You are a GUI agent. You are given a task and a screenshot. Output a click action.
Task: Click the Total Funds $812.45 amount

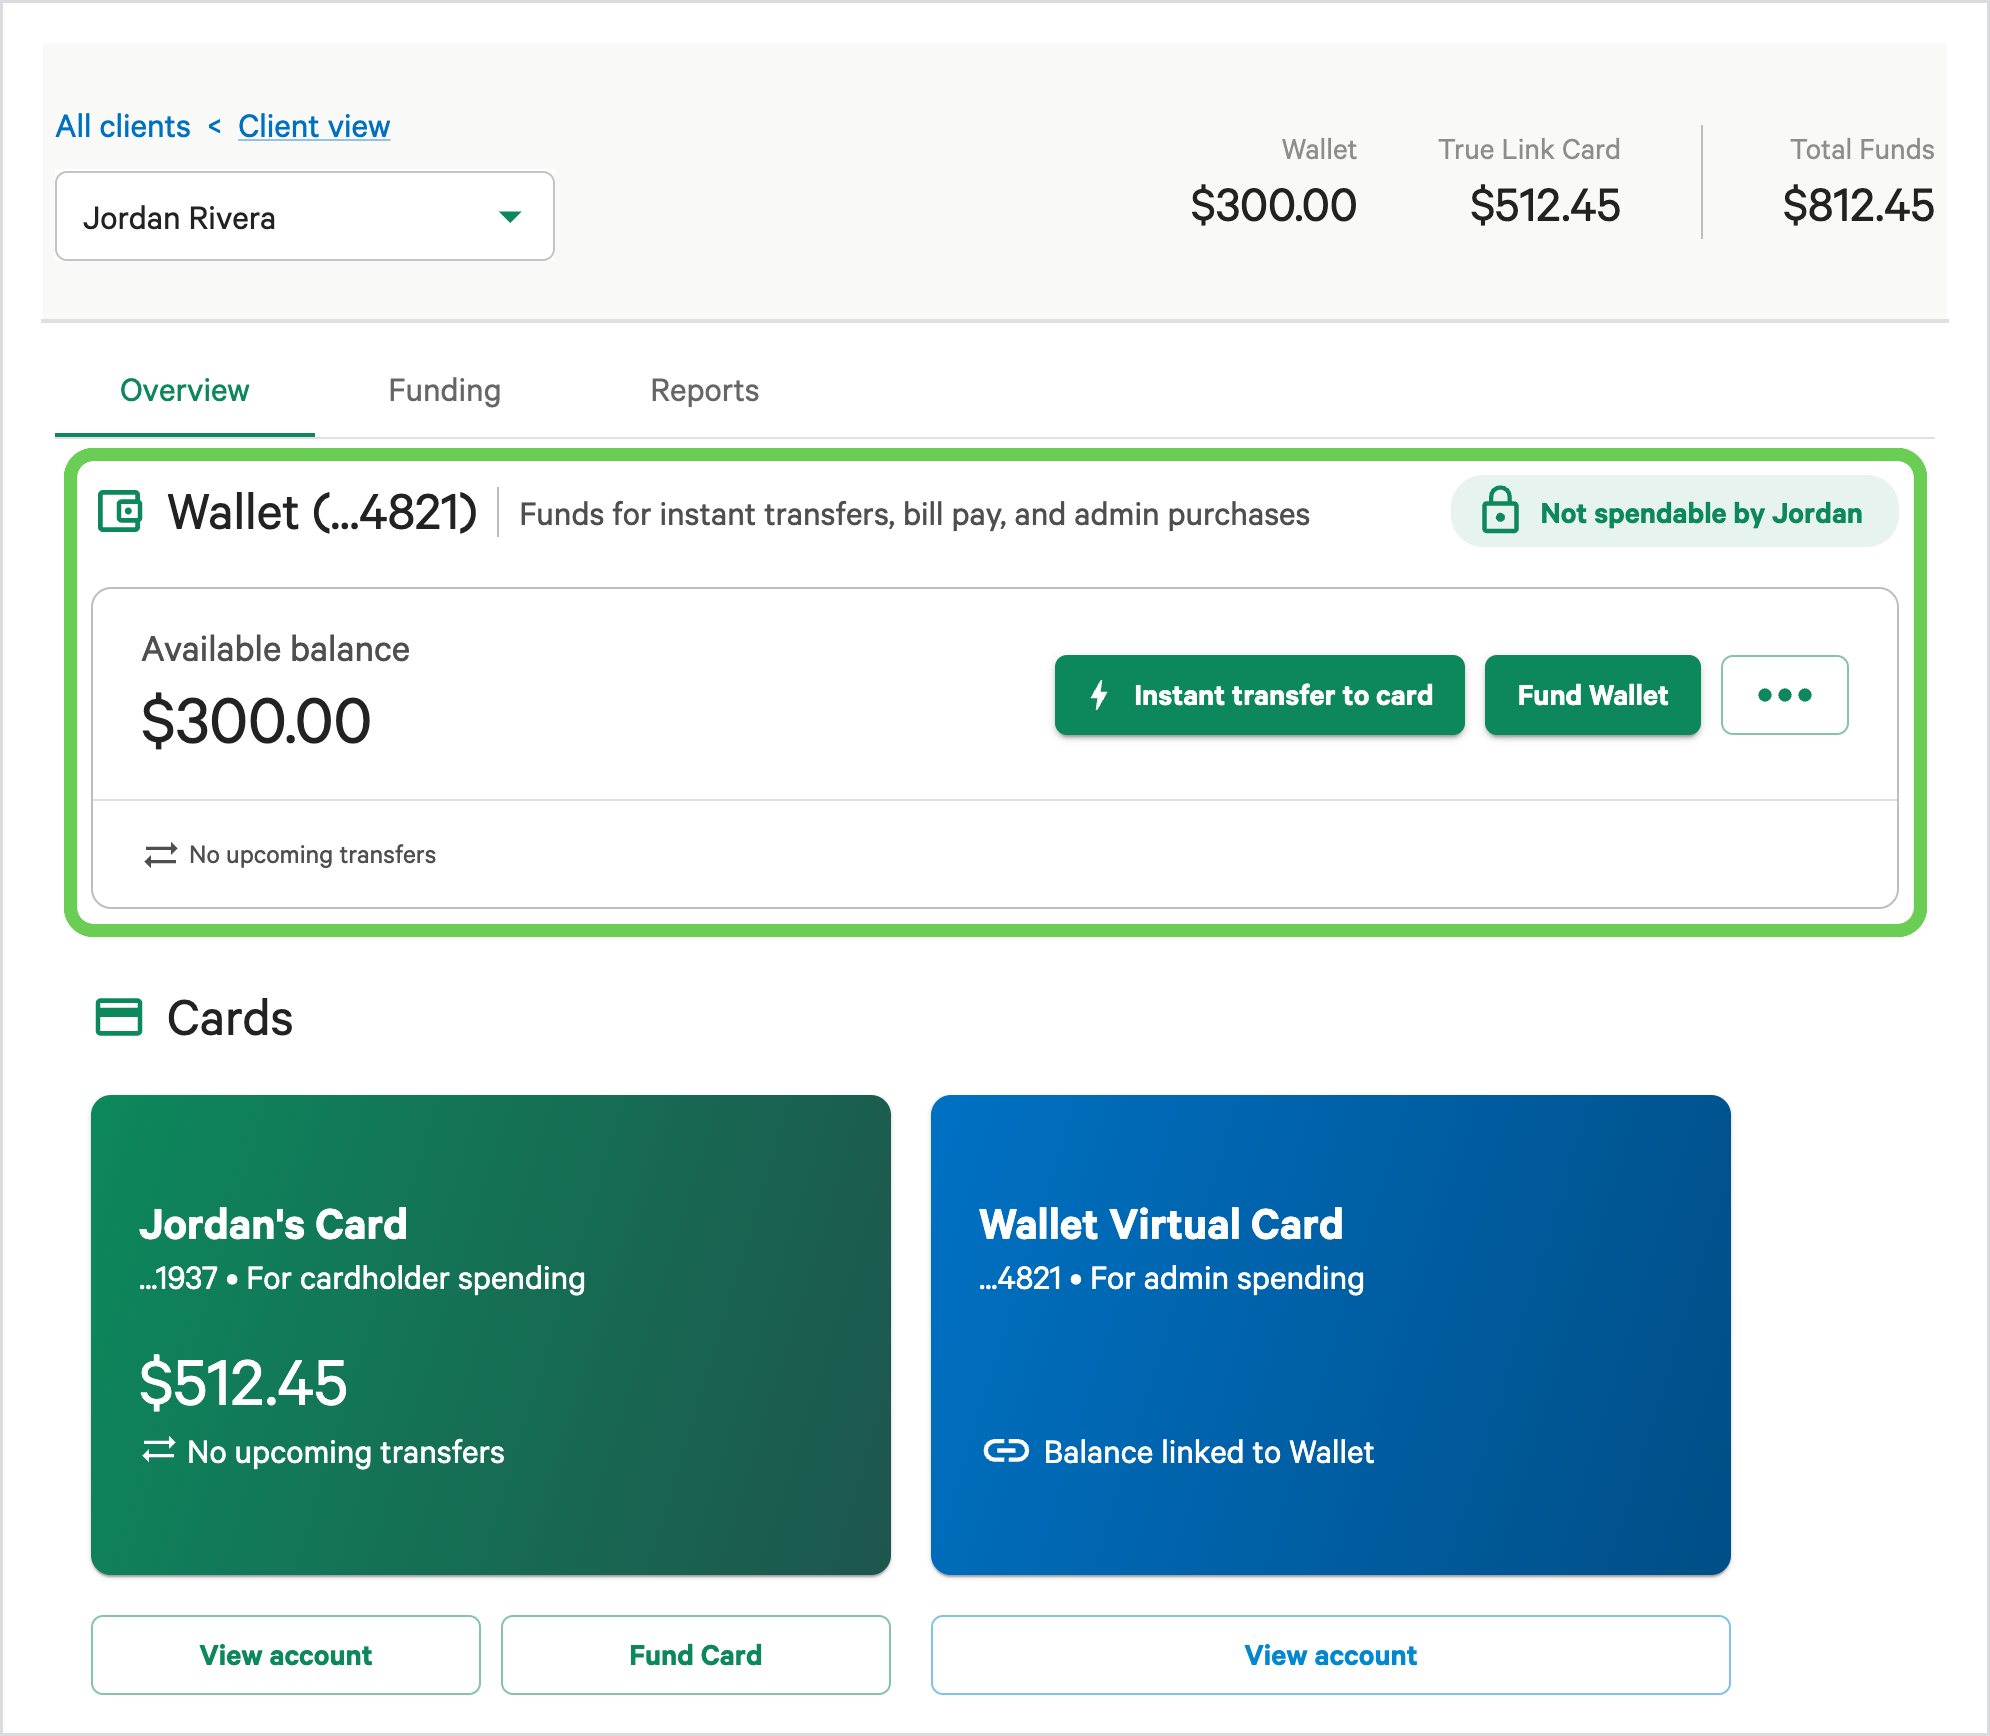click(1858, 205)
